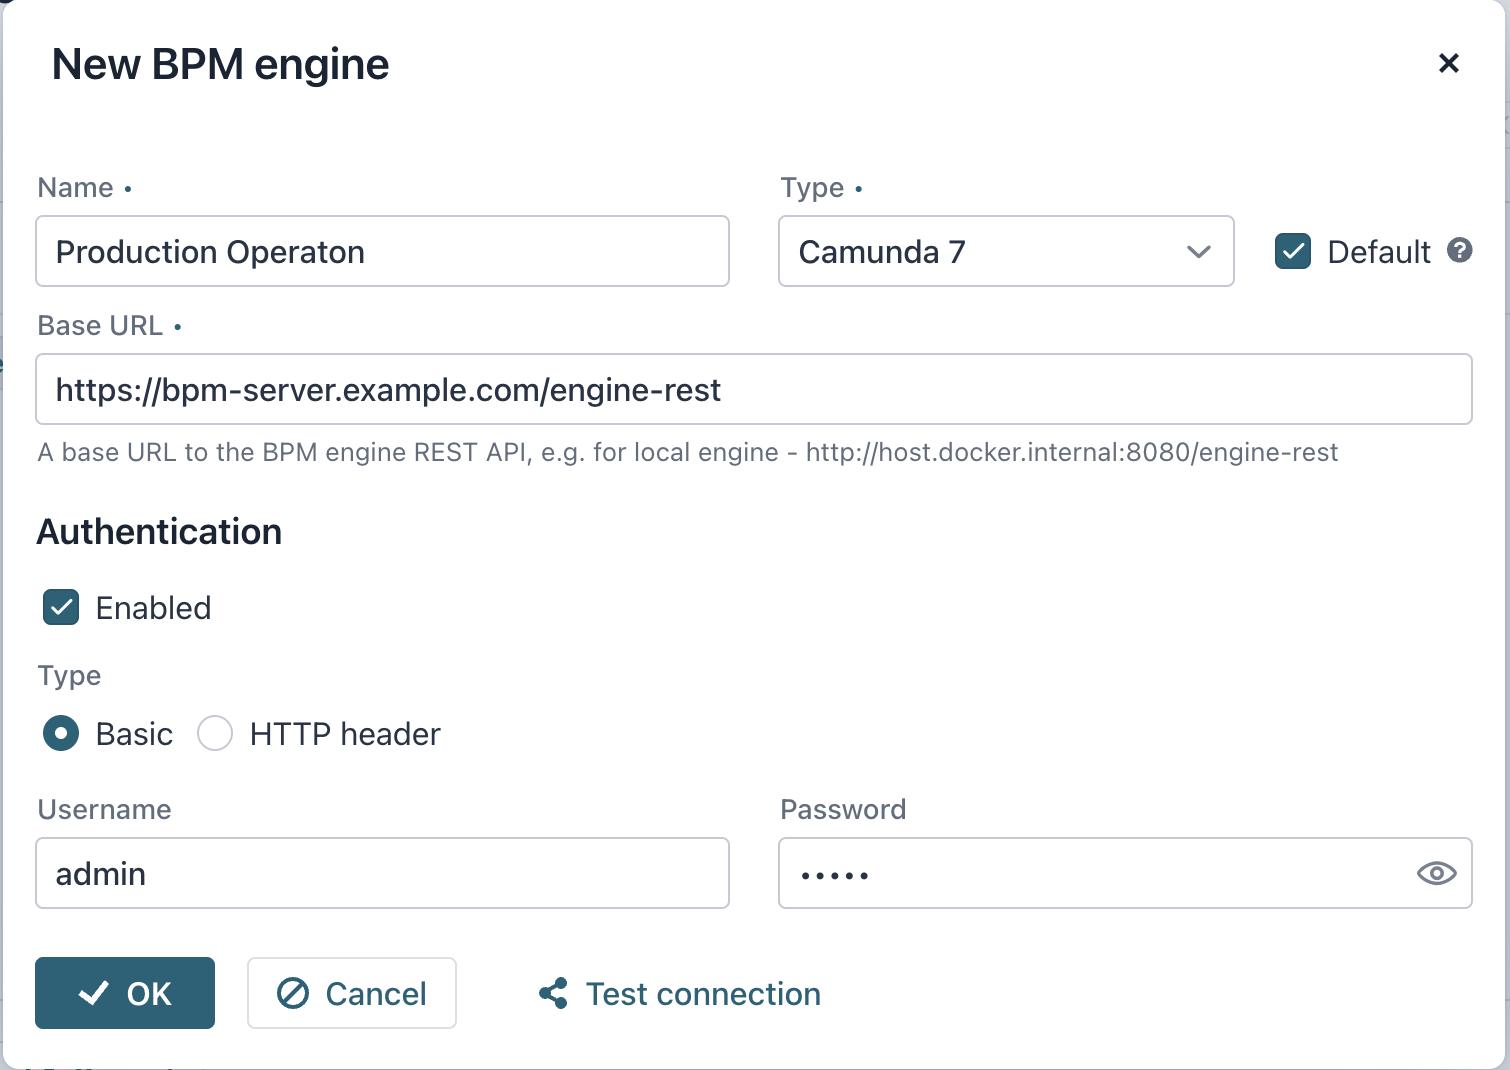Click the Username field containing admin
The image size is (1510, 1070).
pyautogui.click(x=382, y=873)
